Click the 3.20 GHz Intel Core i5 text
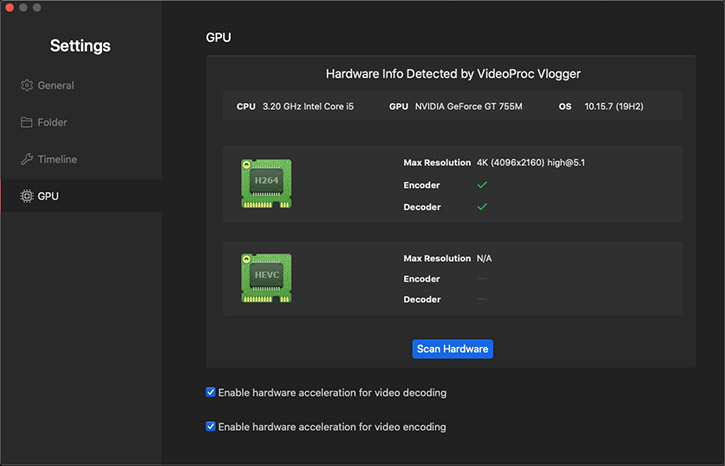Image resolution: width=725 pixels, height=466 pixels. tap(308, 106)
